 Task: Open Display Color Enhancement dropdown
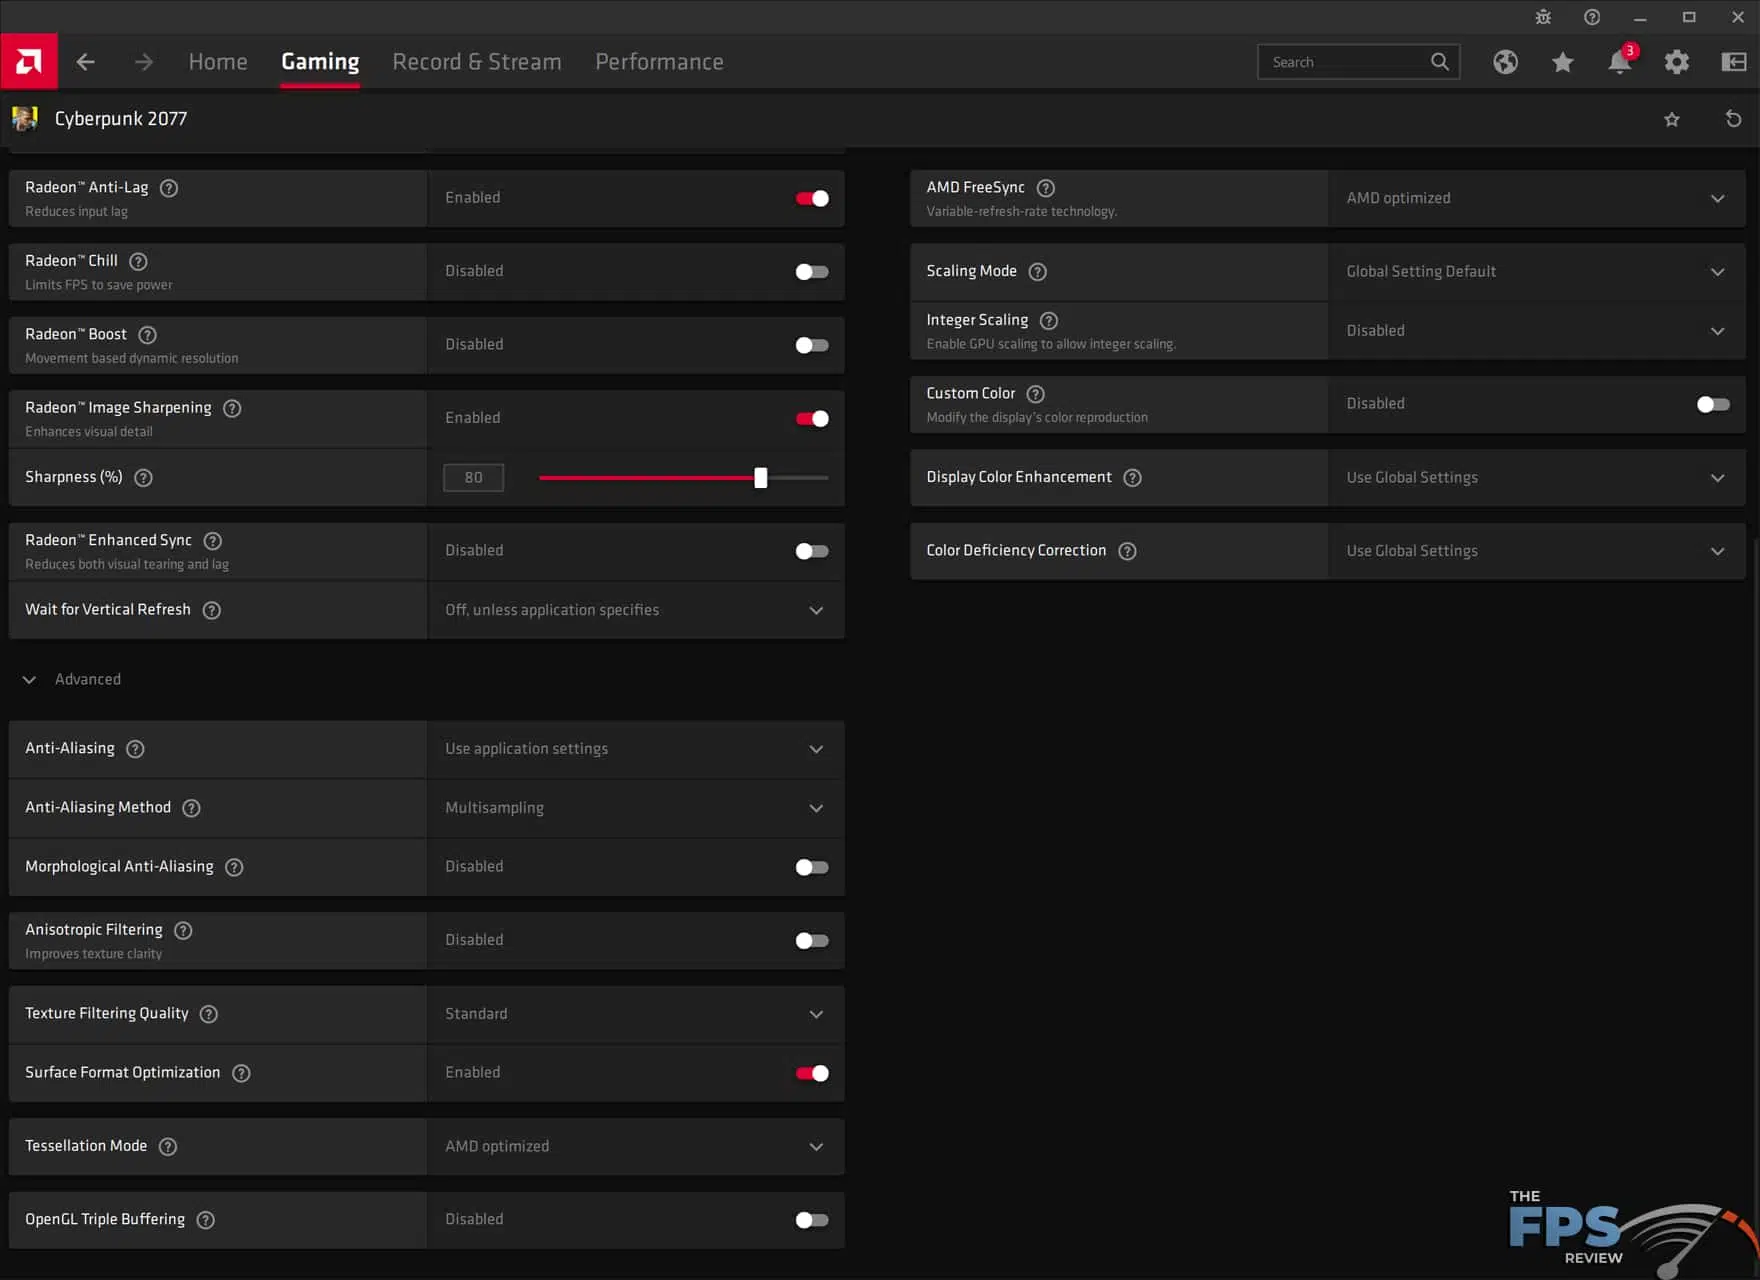pyautogui.click(x=1537, y=478)
